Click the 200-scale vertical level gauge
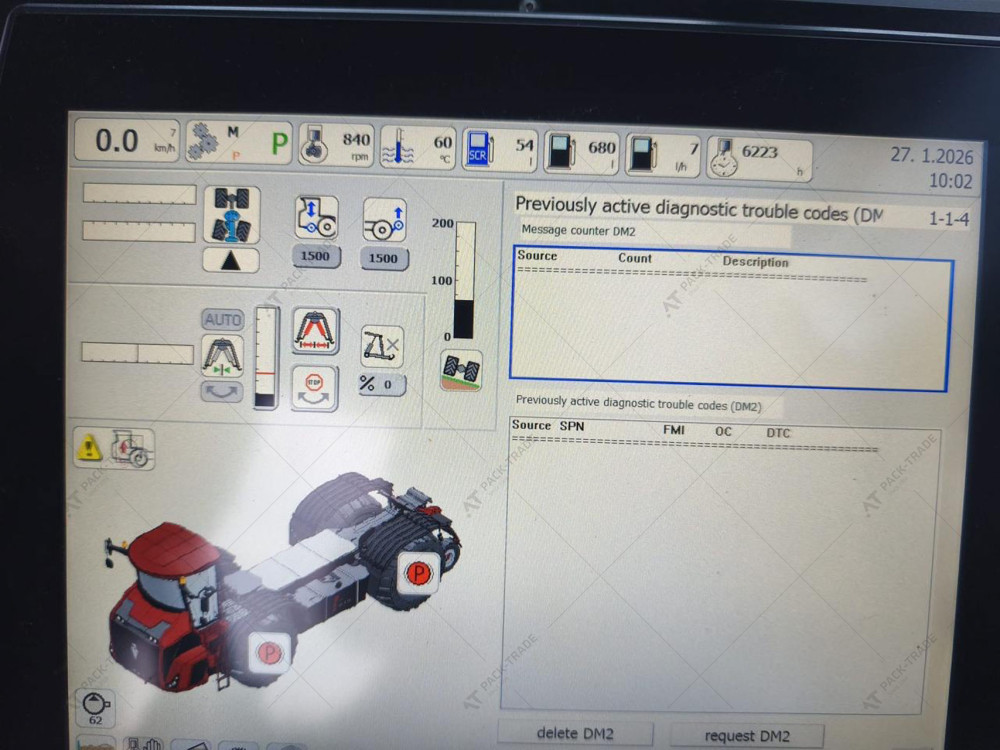1000x750 pixels. (x=464, y=281)
